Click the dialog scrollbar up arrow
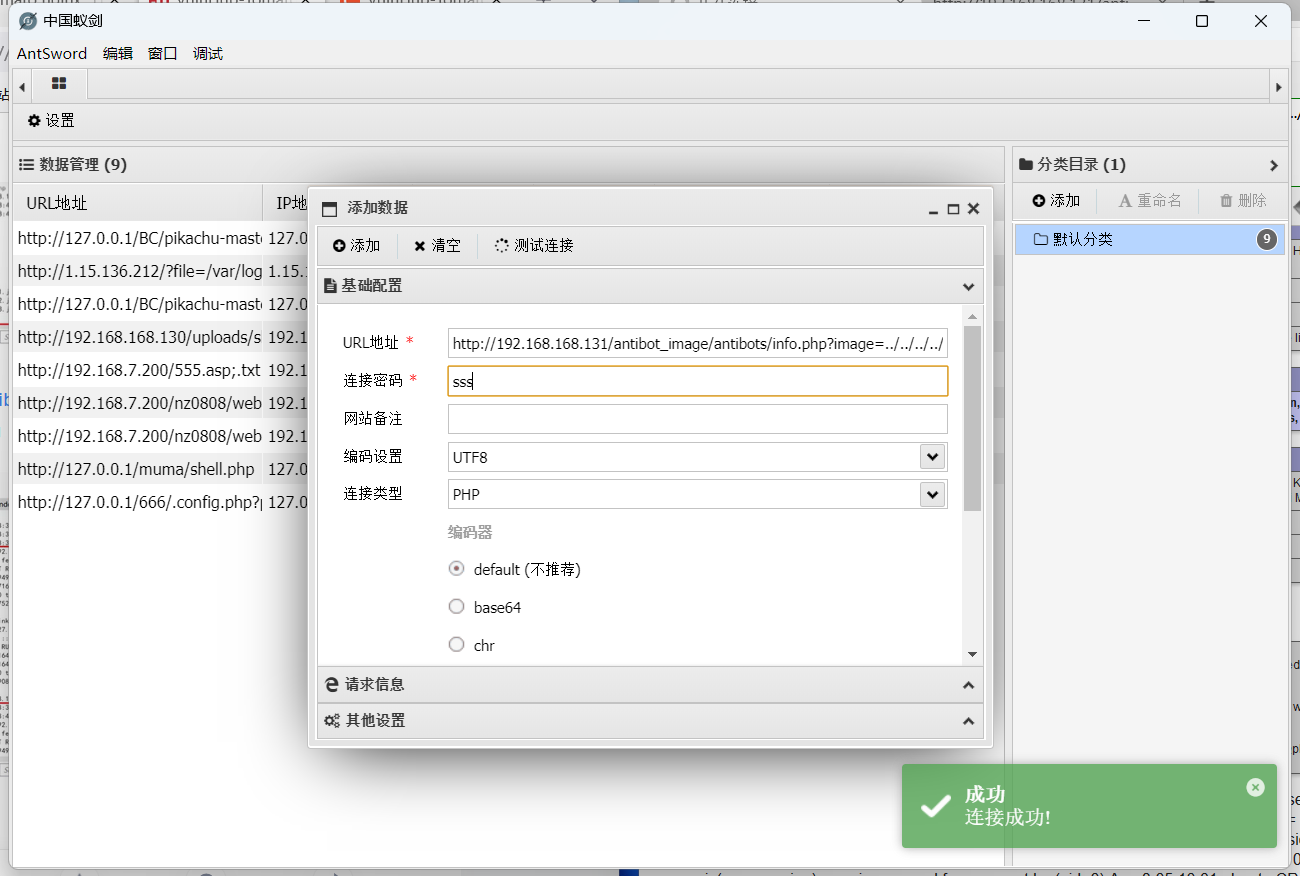 pos(973,316)
